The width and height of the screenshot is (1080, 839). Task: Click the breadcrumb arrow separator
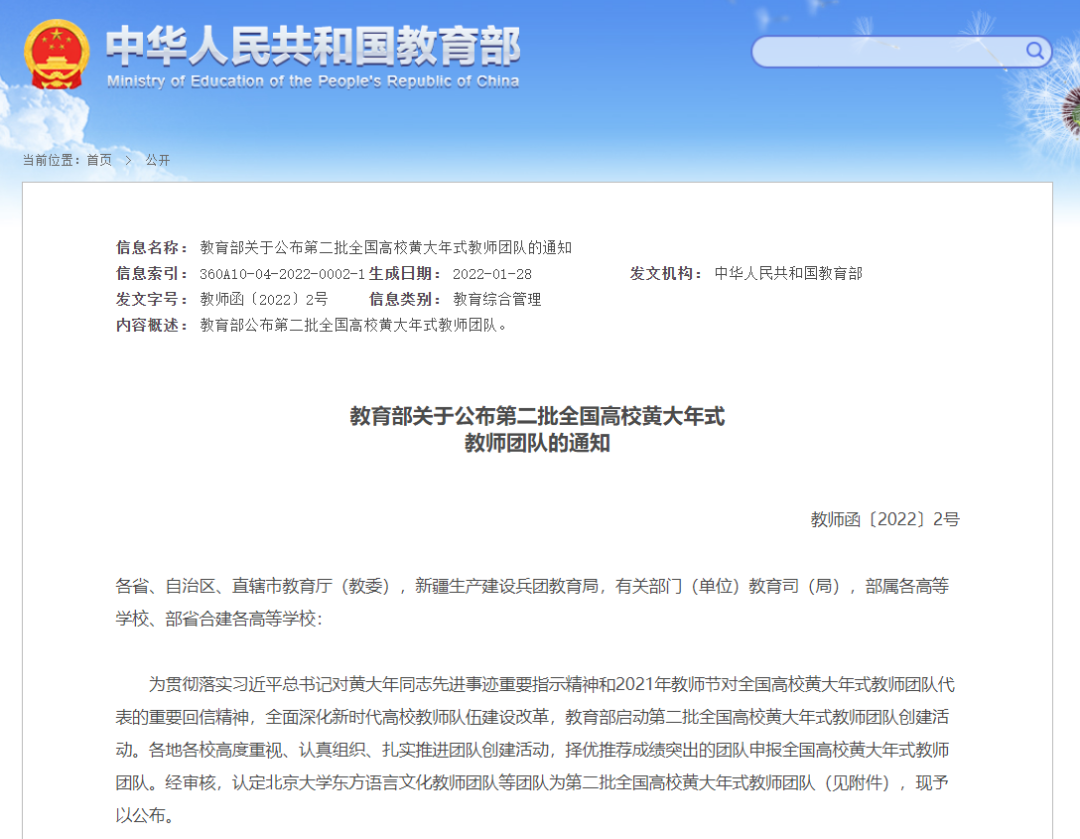(x=128, y=160)
